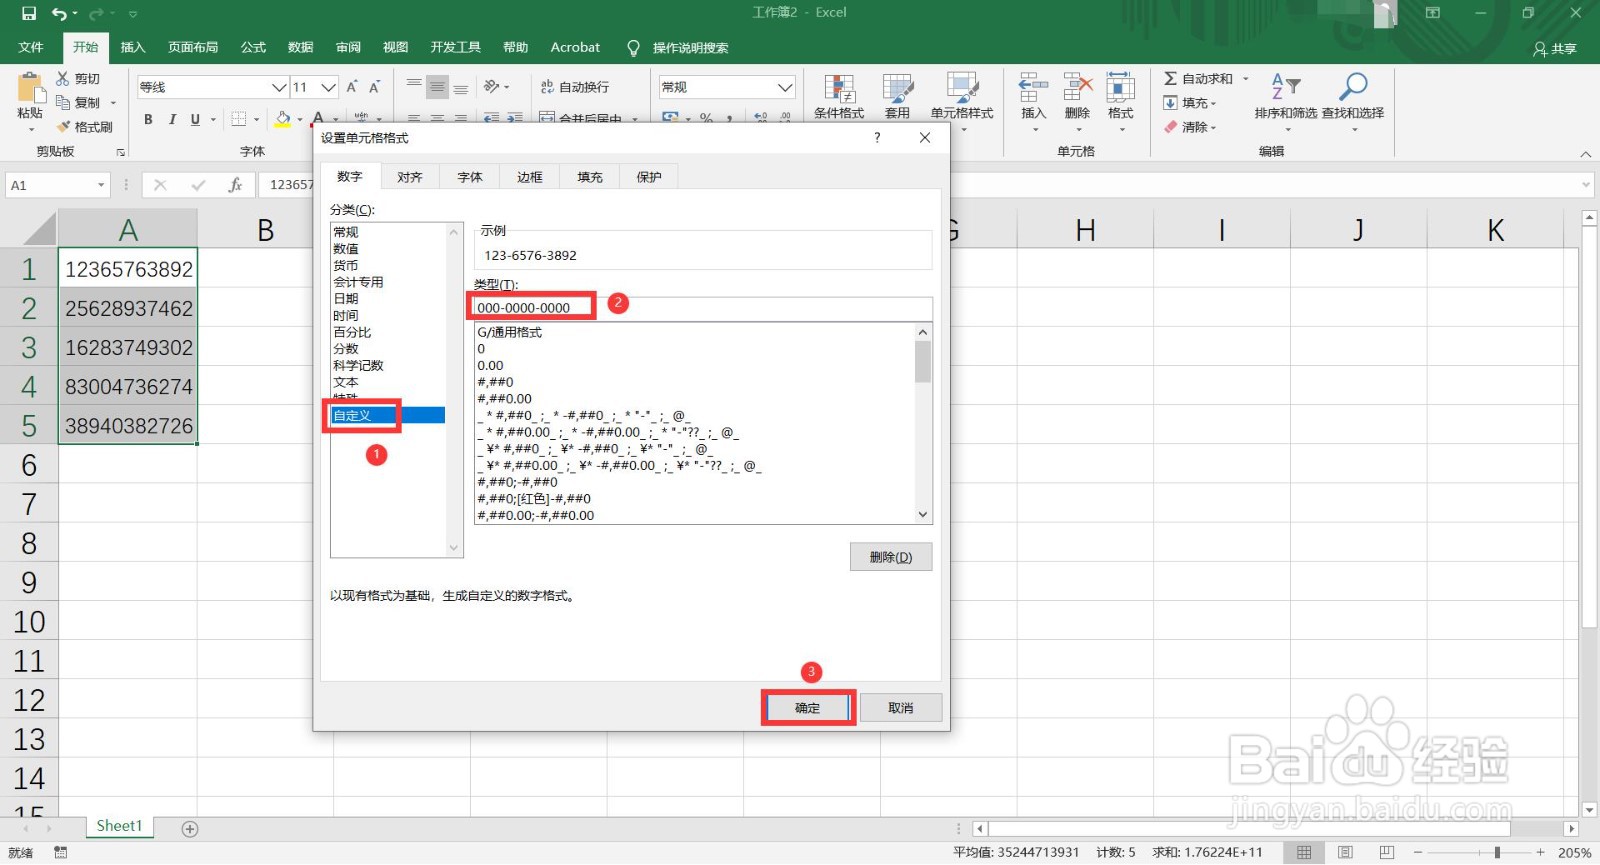Screen dimensions: 1600x865
Task: Select the Custom (自定义) category
Action: [x=389, y=415]
